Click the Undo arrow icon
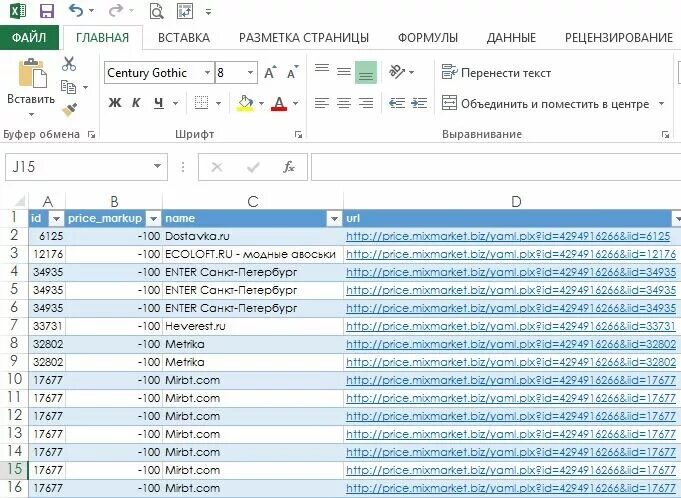 pos(76,10)
